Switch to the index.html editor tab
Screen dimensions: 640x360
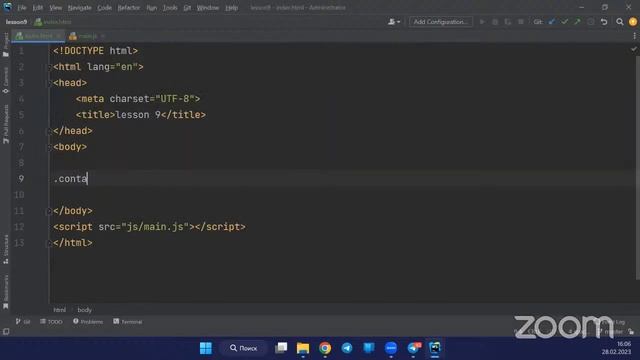tap(38, 36)
